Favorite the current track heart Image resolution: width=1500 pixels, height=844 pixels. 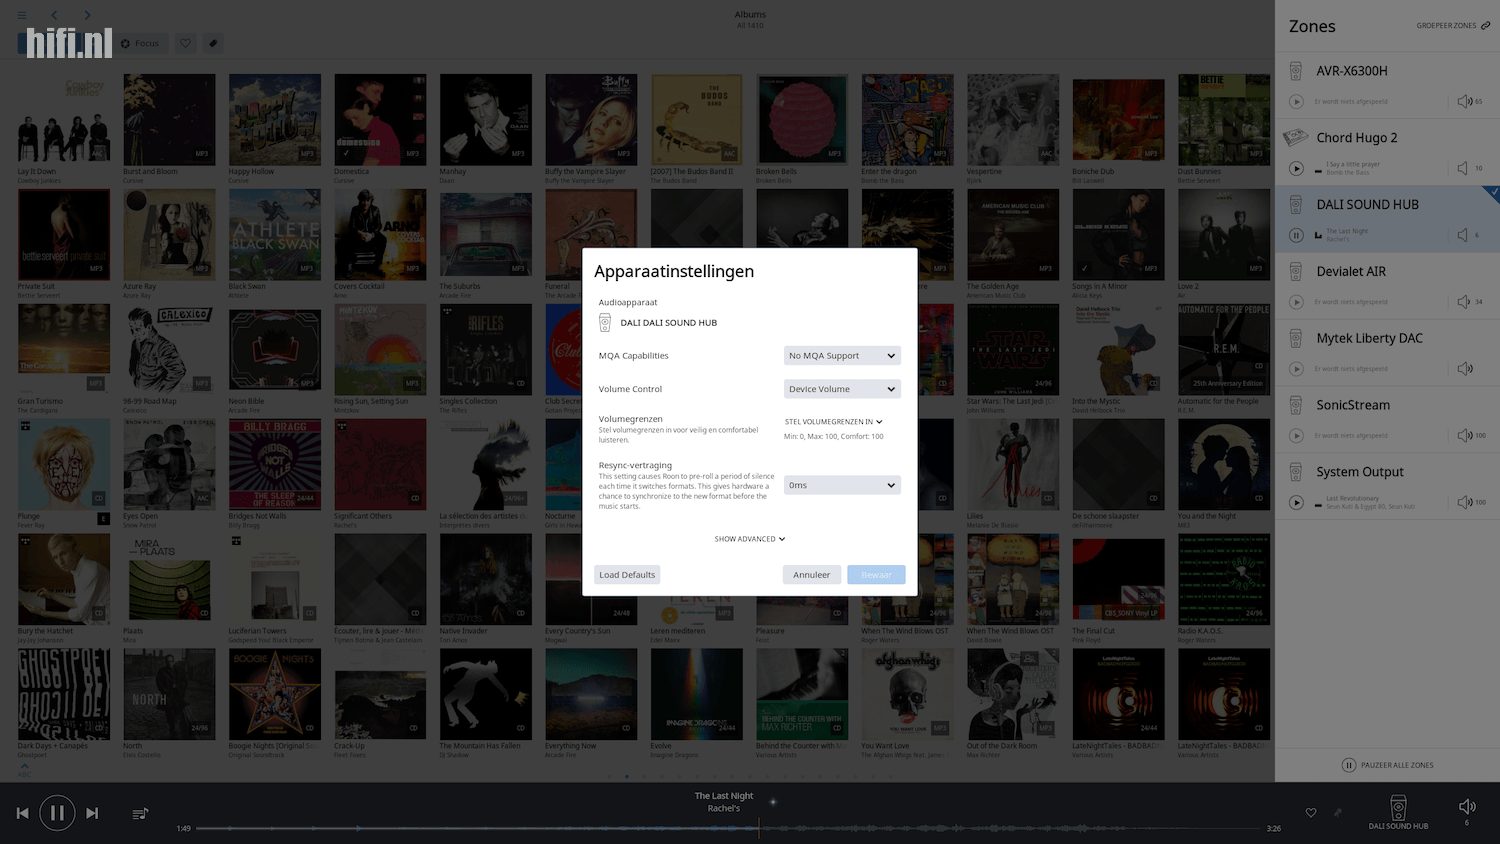(x=1311, y=813)
